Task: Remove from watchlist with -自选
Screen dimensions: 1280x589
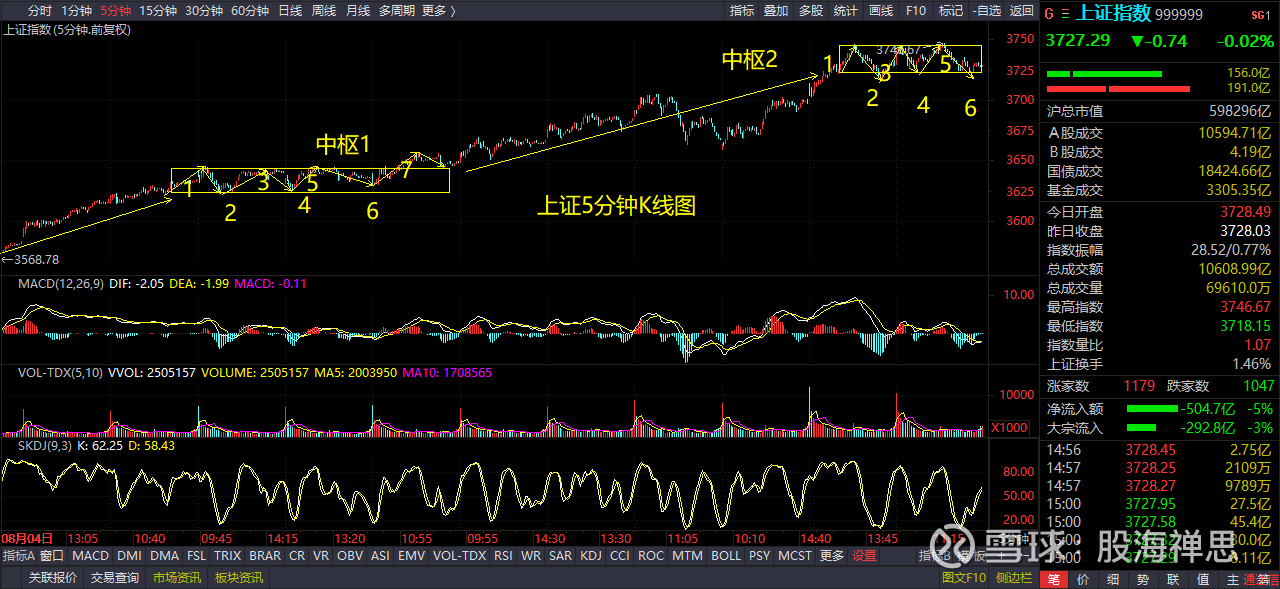Action: click(986, 11)
